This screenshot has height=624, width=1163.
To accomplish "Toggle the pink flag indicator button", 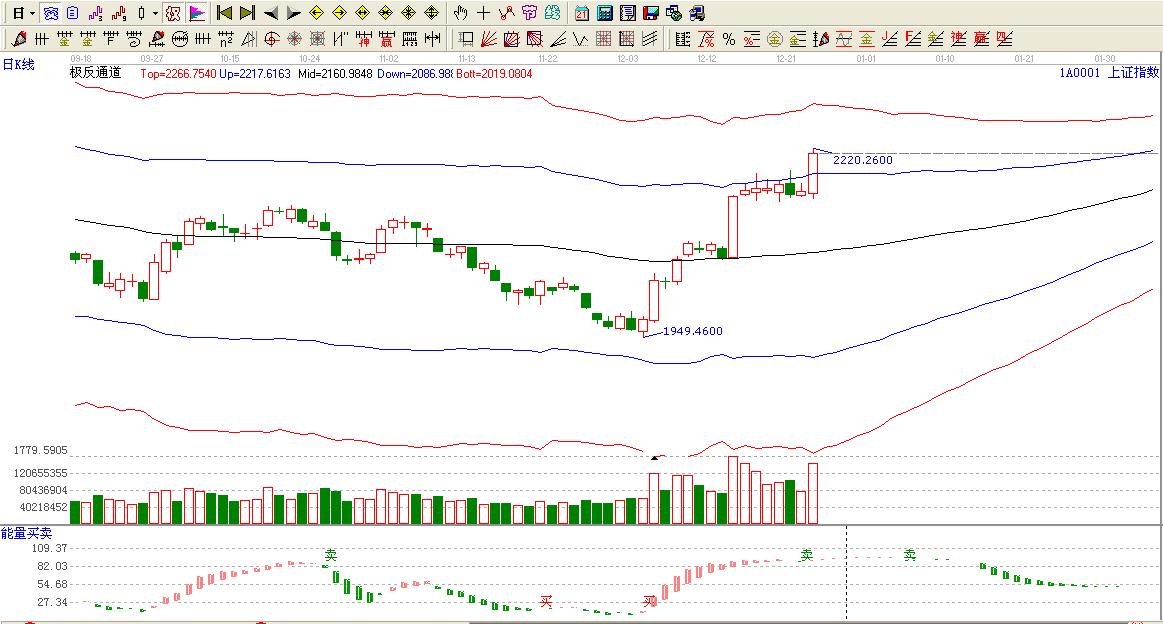I will [x=197, y=13].
